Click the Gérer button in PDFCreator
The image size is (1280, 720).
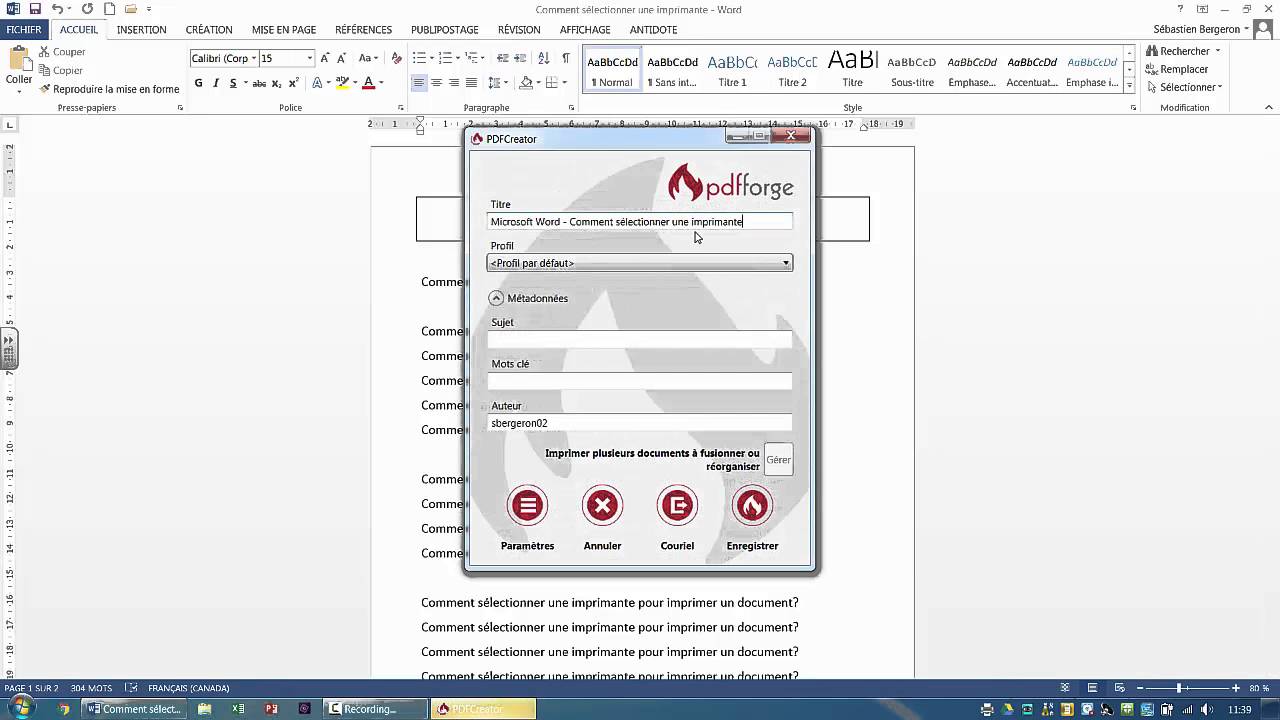(x=778, y=460)
